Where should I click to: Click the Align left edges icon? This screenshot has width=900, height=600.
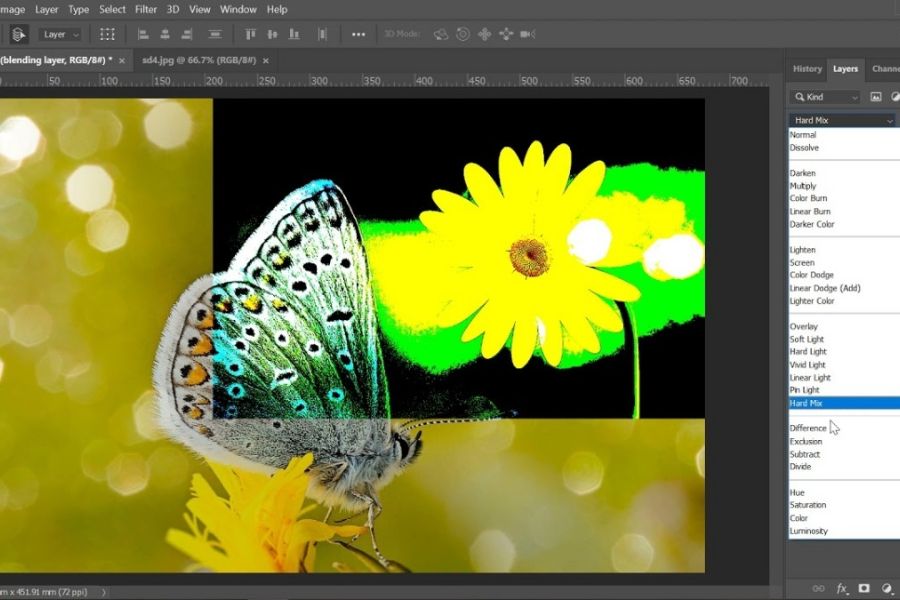pyautogui.click(x=143, y=34)
